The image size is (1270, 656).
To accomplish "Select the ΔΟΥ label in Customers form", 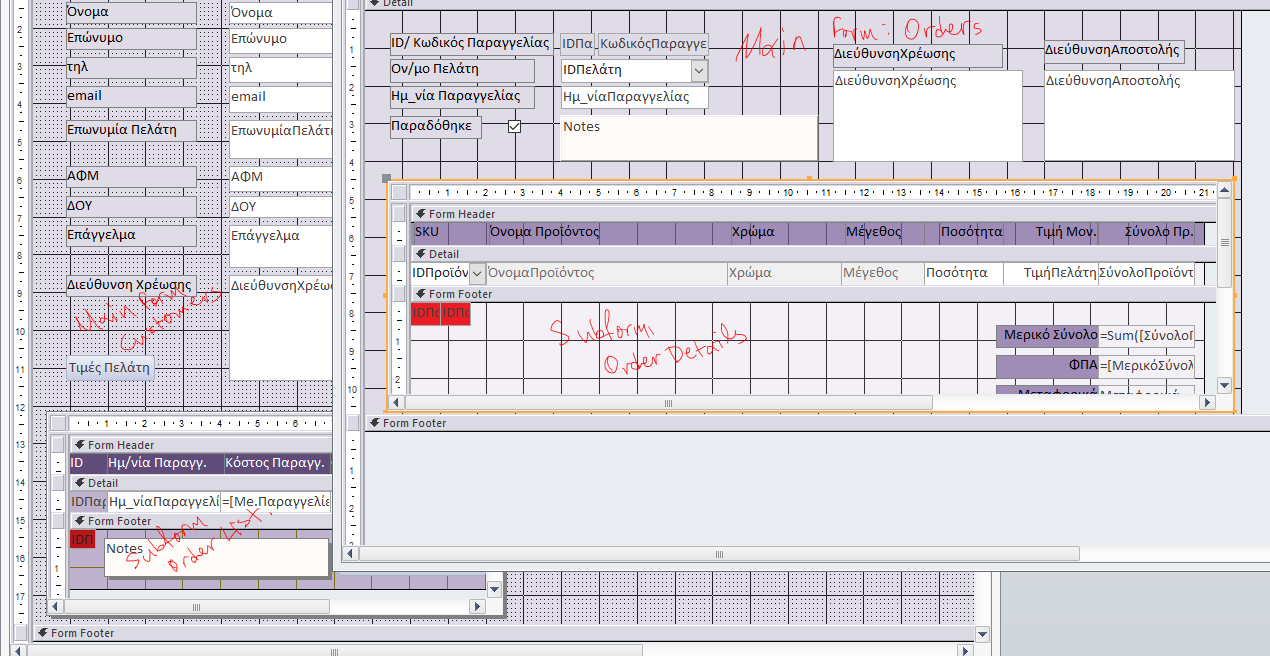I will click(x=131, y=206).
